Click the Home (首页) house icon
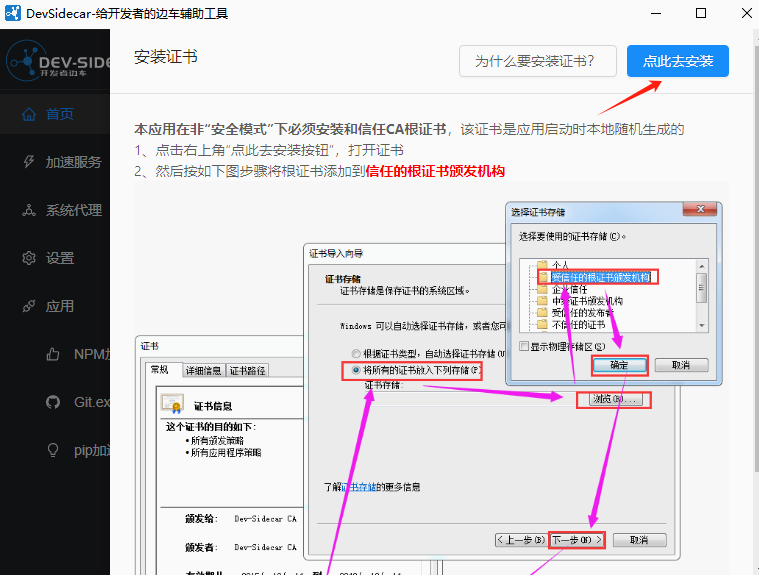The width and height of the screenshot is (759, 575). pyautogui.click(x=29, y=114)
